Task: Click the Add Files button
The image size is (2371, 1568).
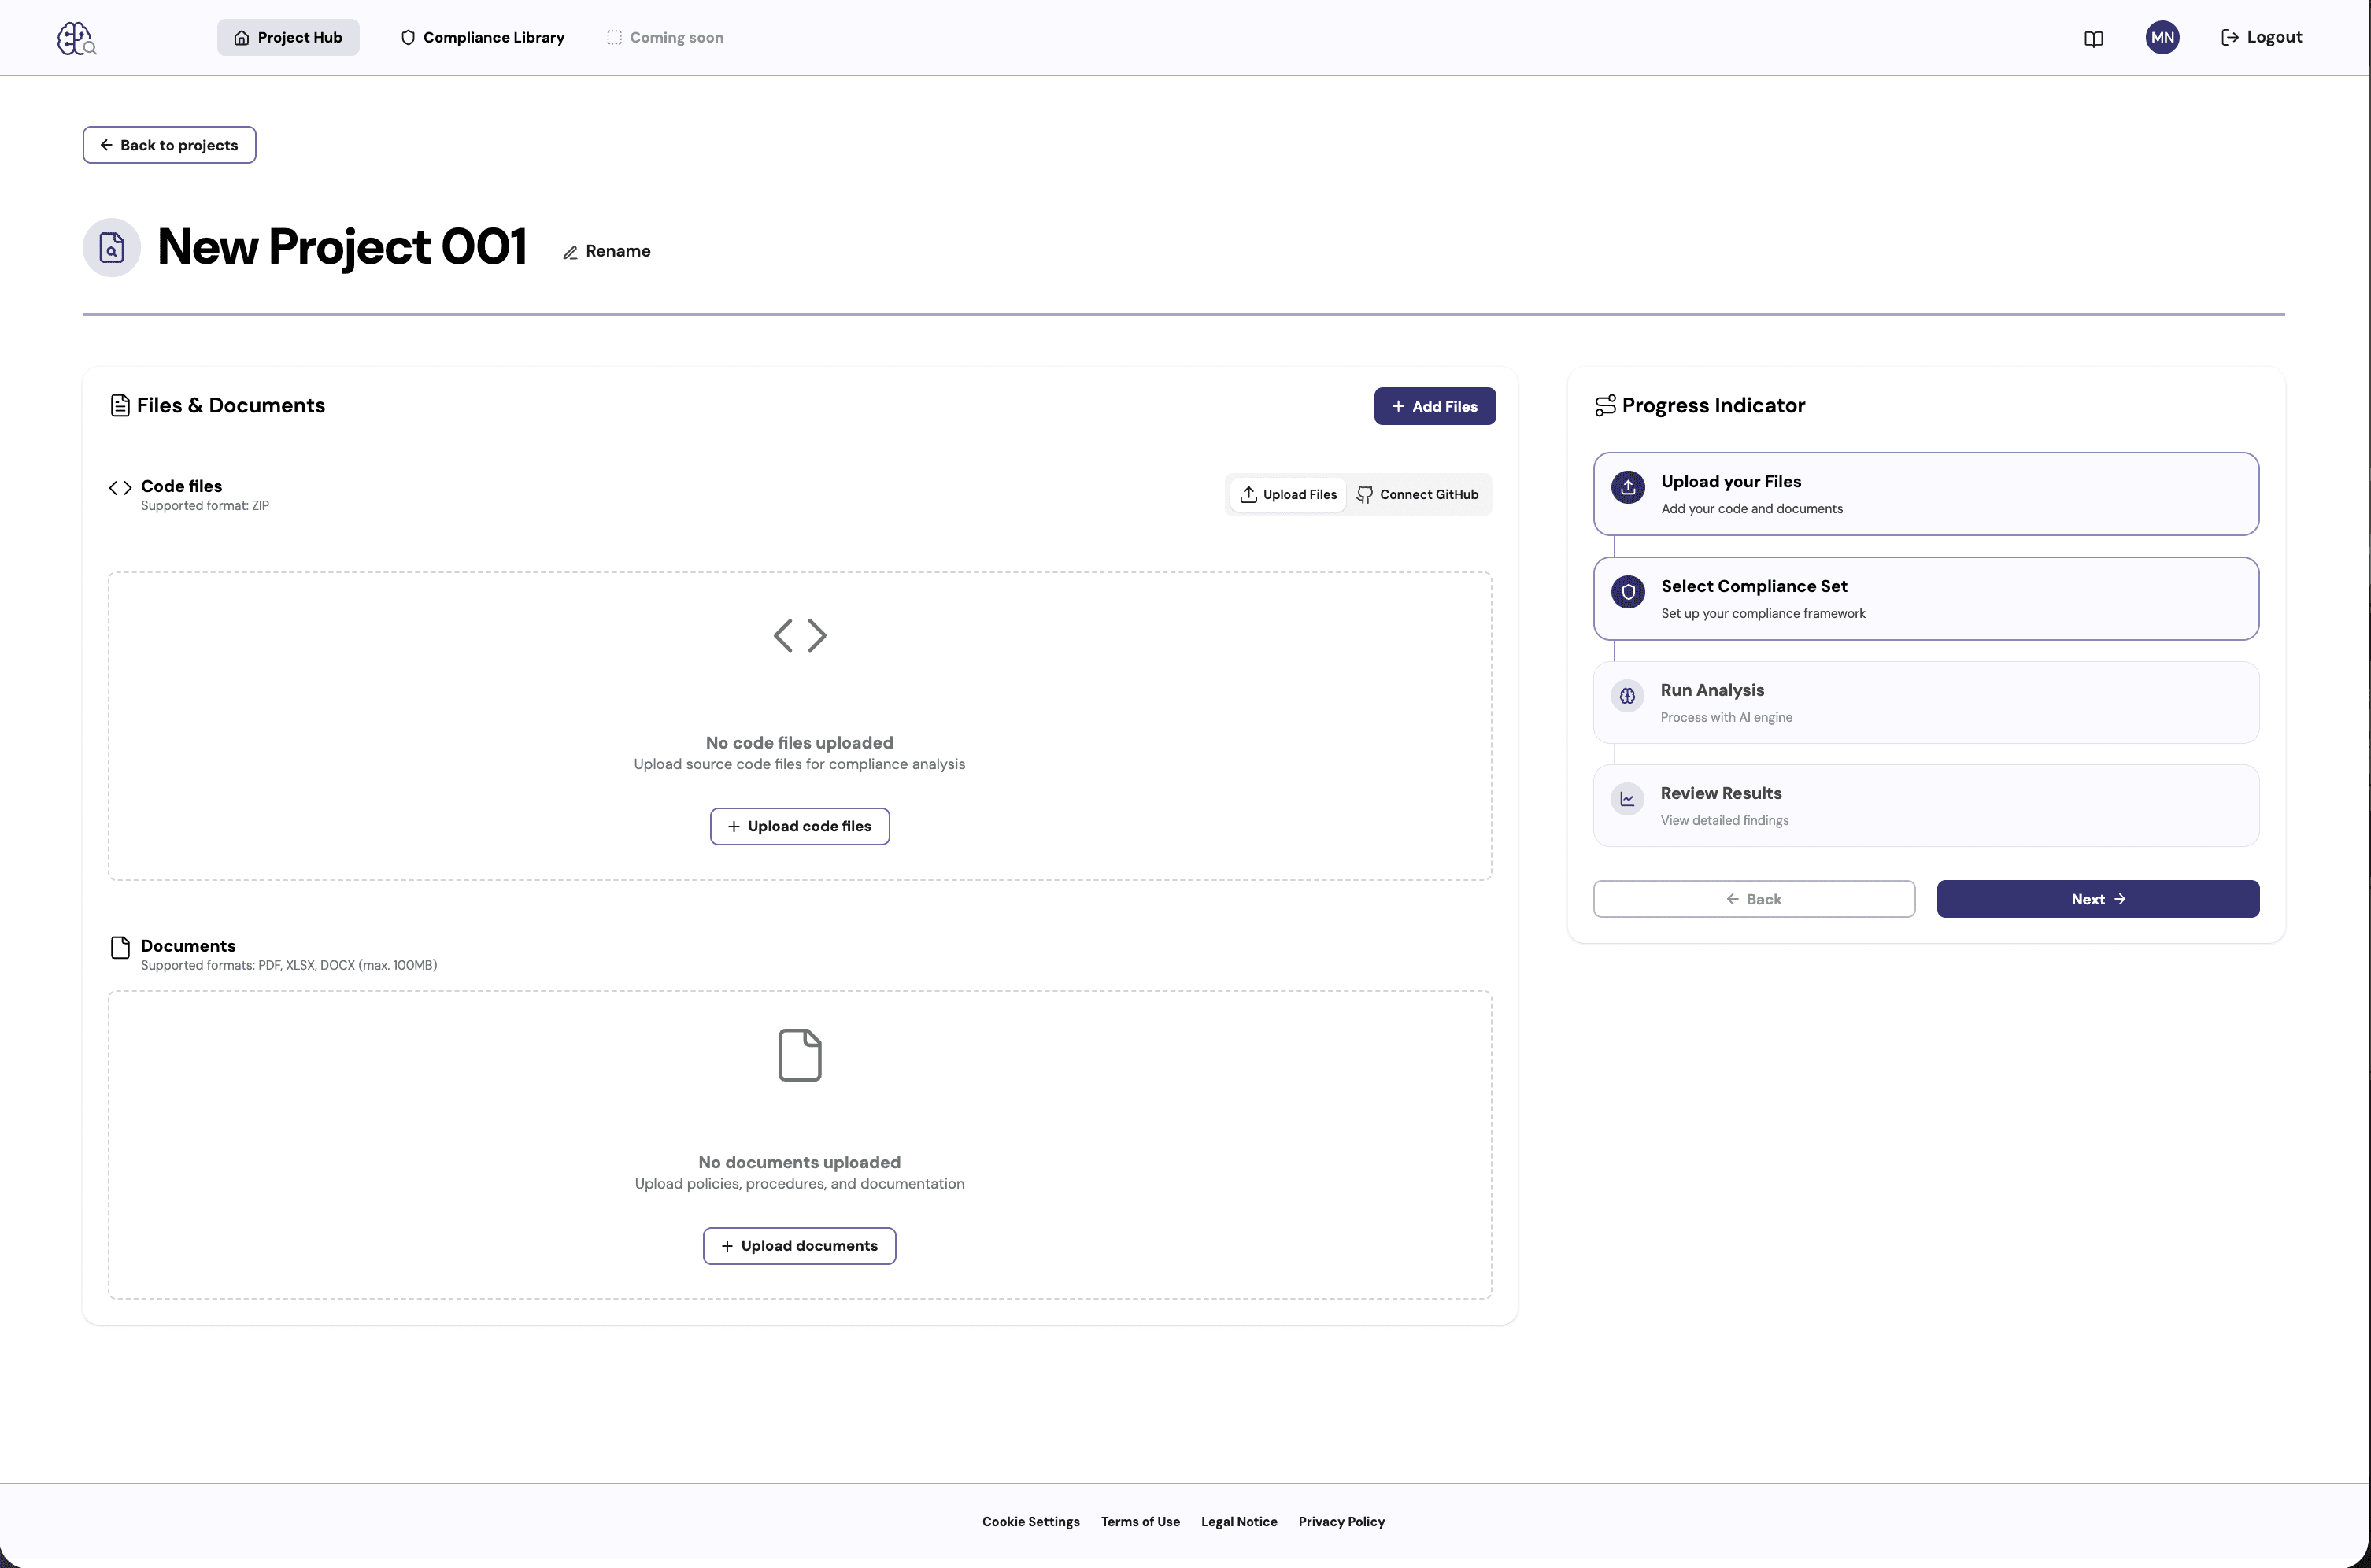Action: click(x=1434, y=406)
